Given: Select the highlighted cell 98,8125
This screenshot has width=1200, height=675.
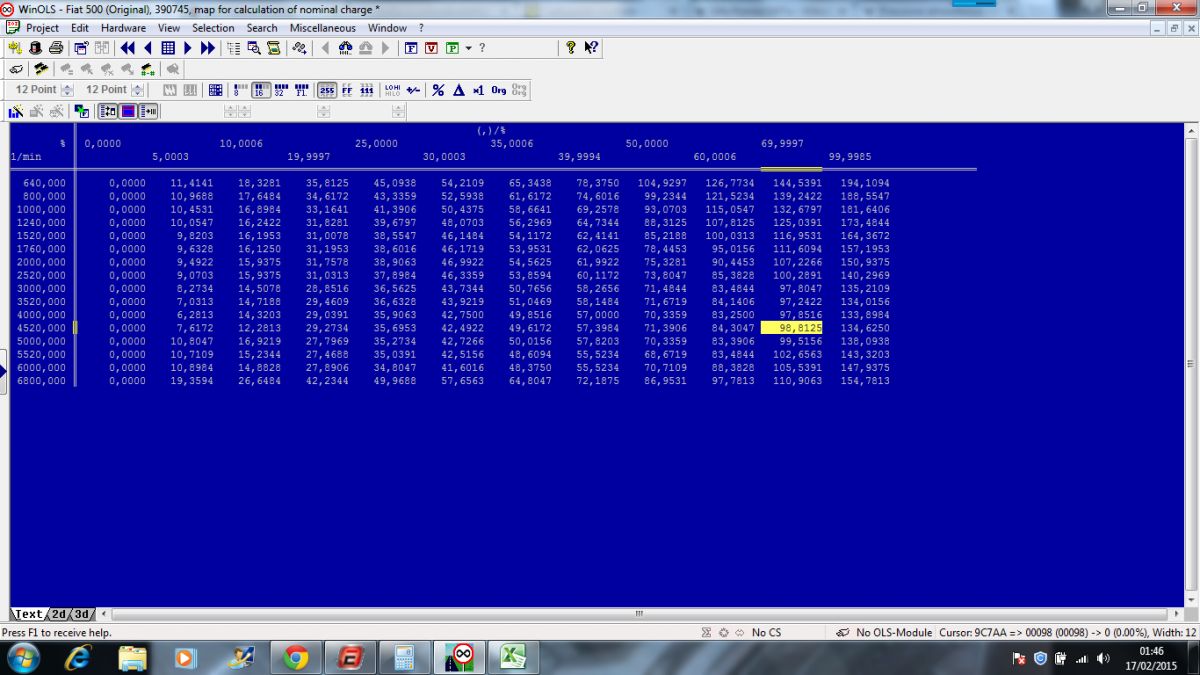Looking at the screenshot, I should click(x=792, y=328).
